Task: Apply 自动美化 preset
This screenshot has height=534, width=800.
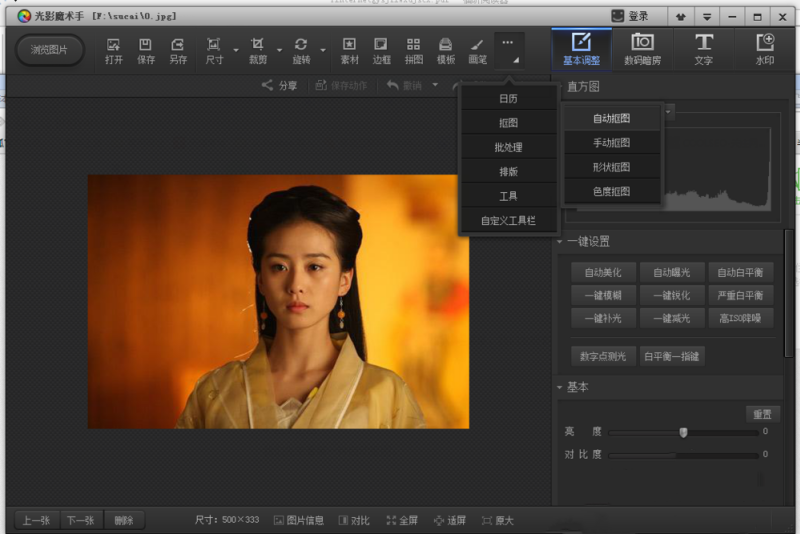Action: (603, 272)
